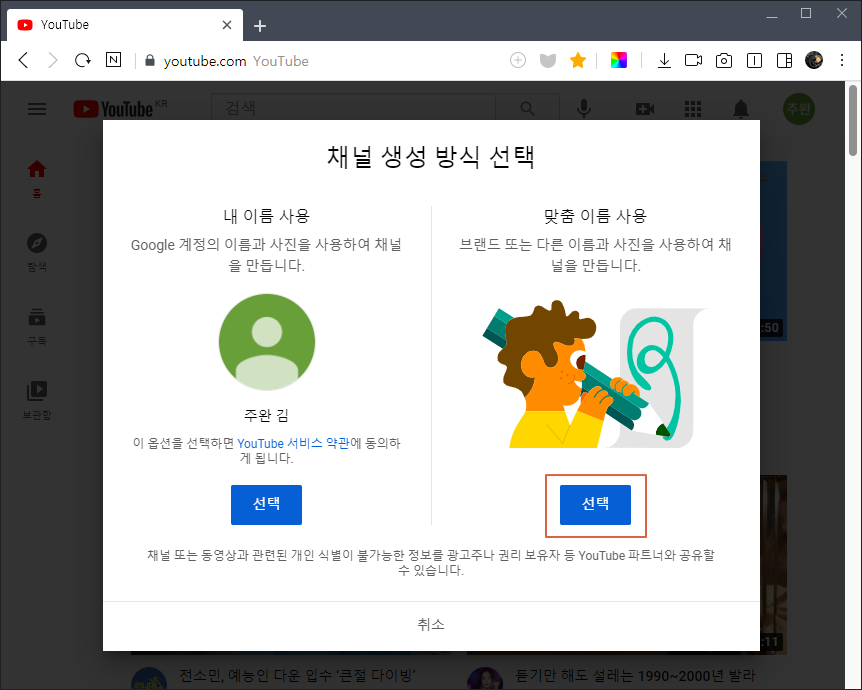Open Library (보관함) in the sidebar
The image size is (862, 690).
point(37,400)
